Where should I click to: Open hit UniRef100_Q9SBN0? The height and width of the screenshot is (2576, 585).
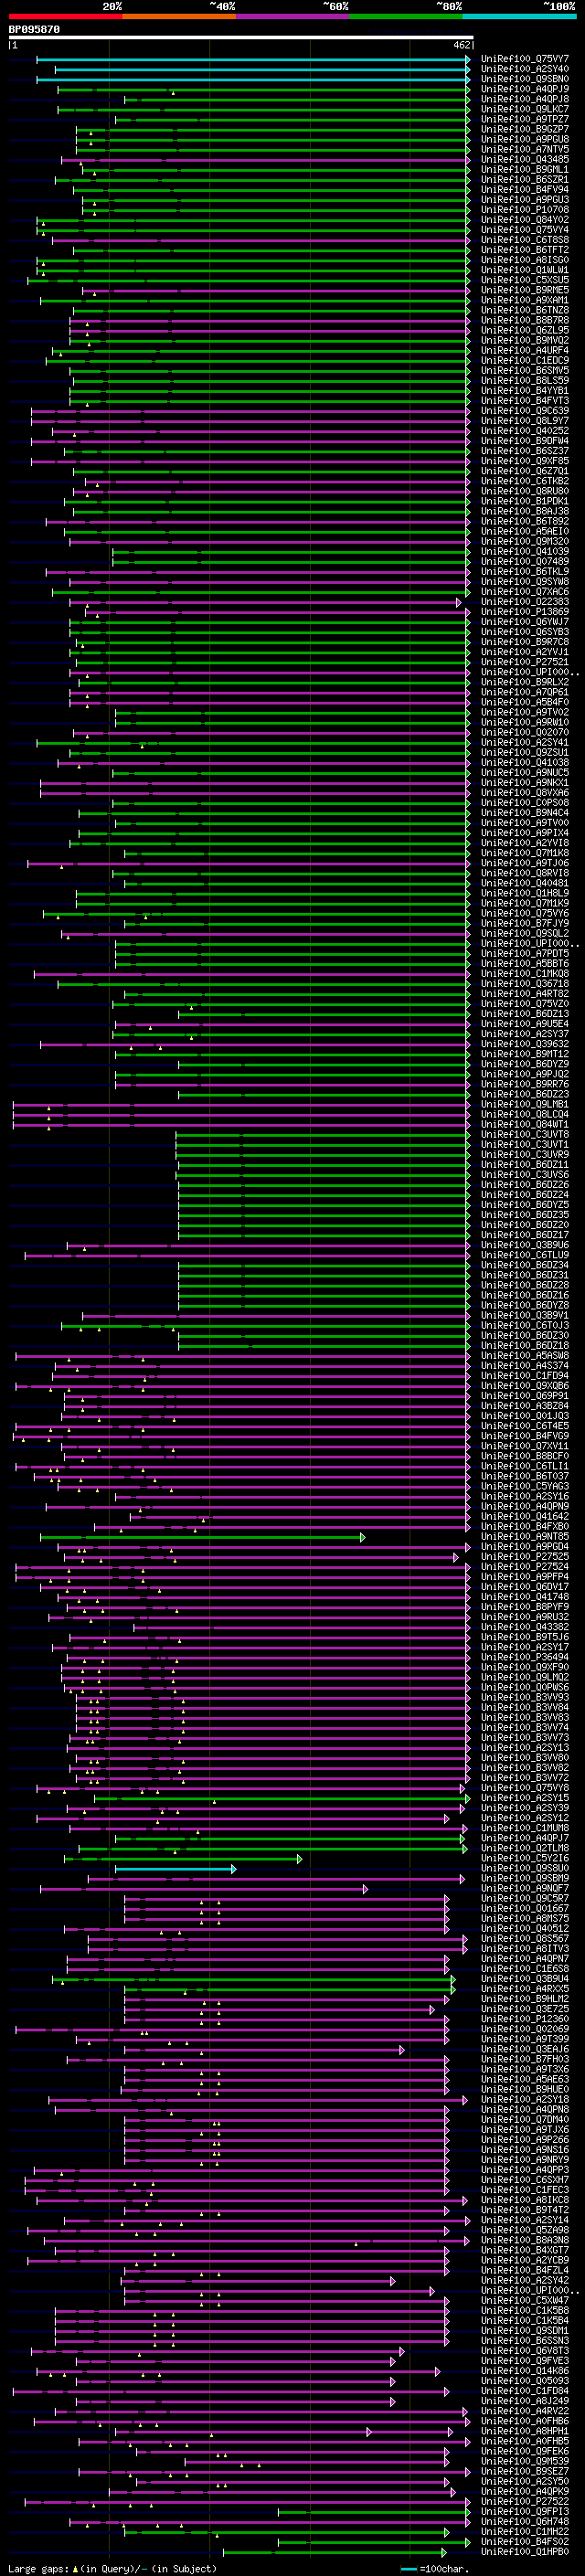[525, 80]
